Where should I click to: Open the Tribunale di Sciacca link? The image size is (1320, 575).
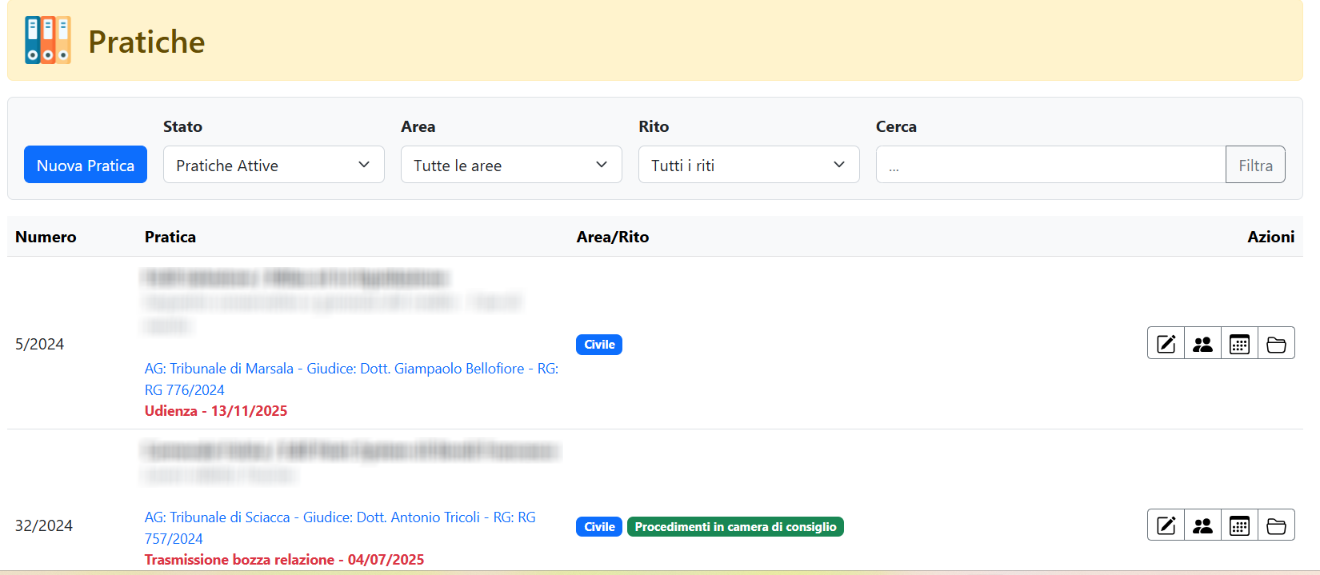pos(340,527)
